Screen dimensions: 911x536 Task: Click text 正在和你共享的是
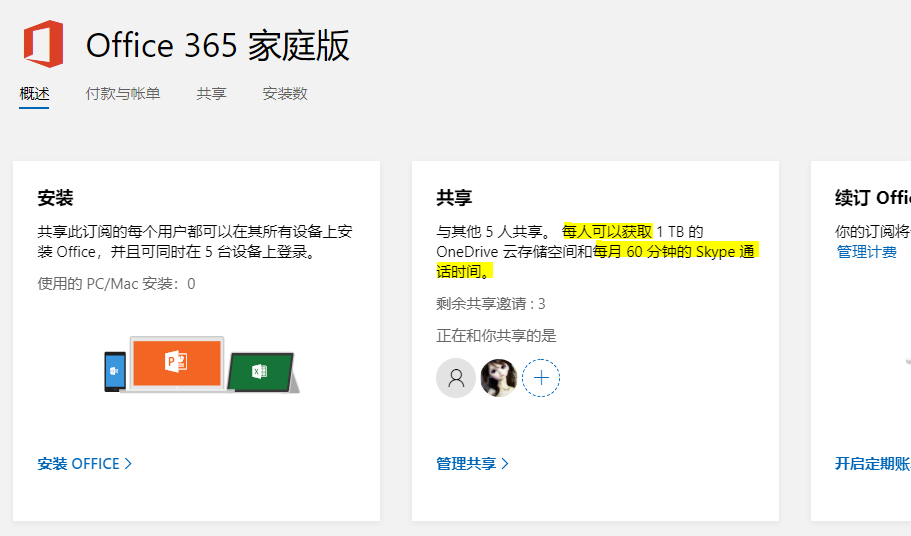pos(496,335)
